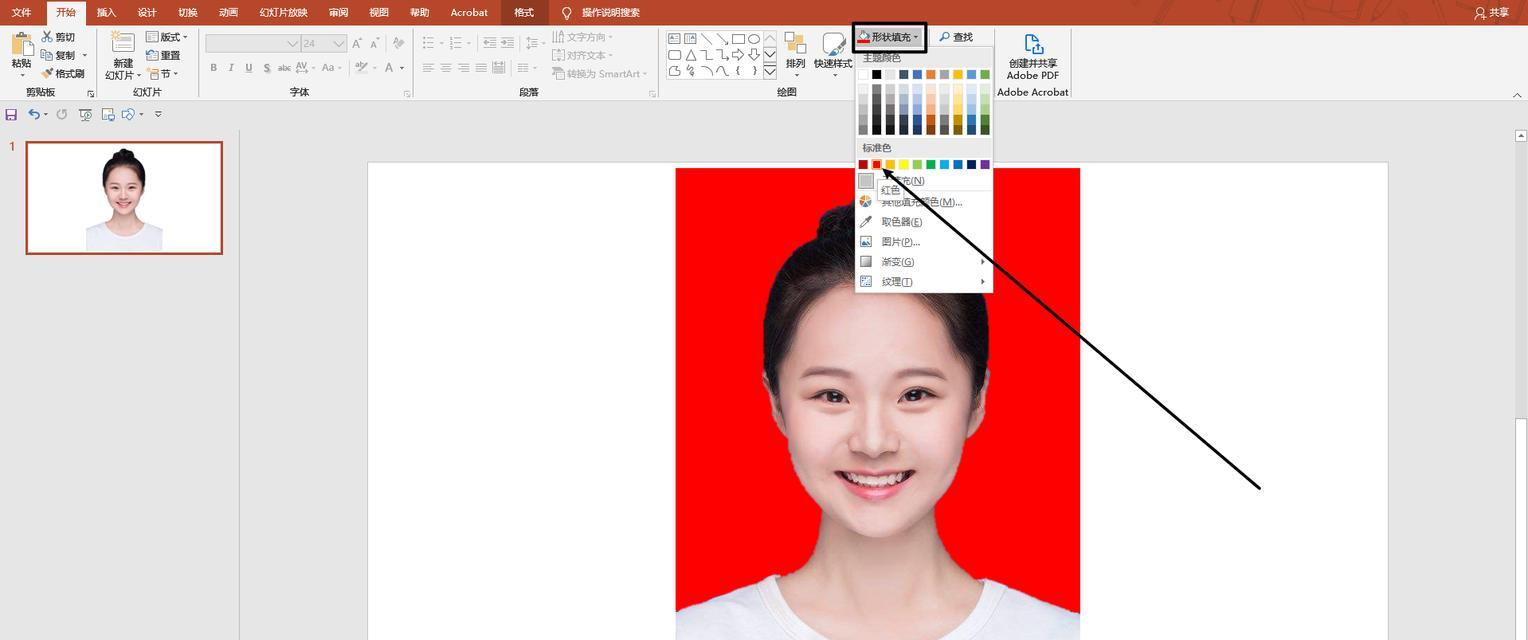Switch to the Insert (插入) tab
Screen dimensions: 1528x640
coord(106,13)
